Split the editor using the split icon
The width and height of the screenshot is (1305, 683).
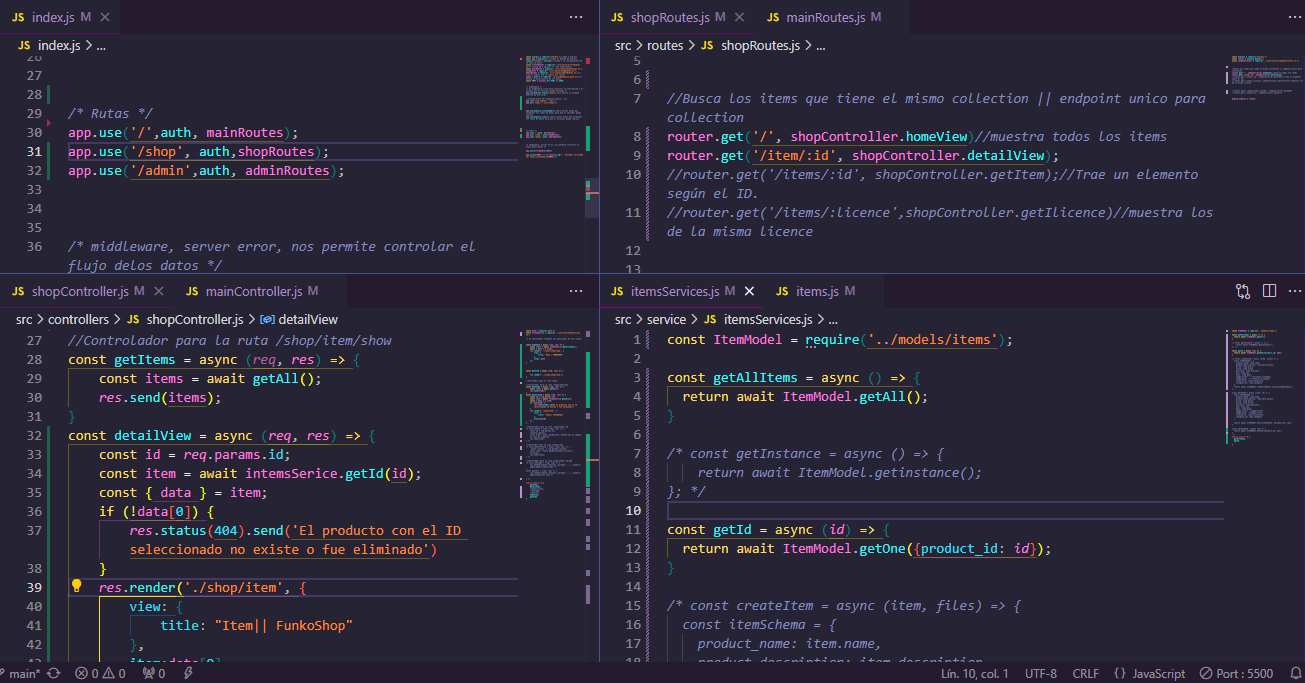[1269, 290]
